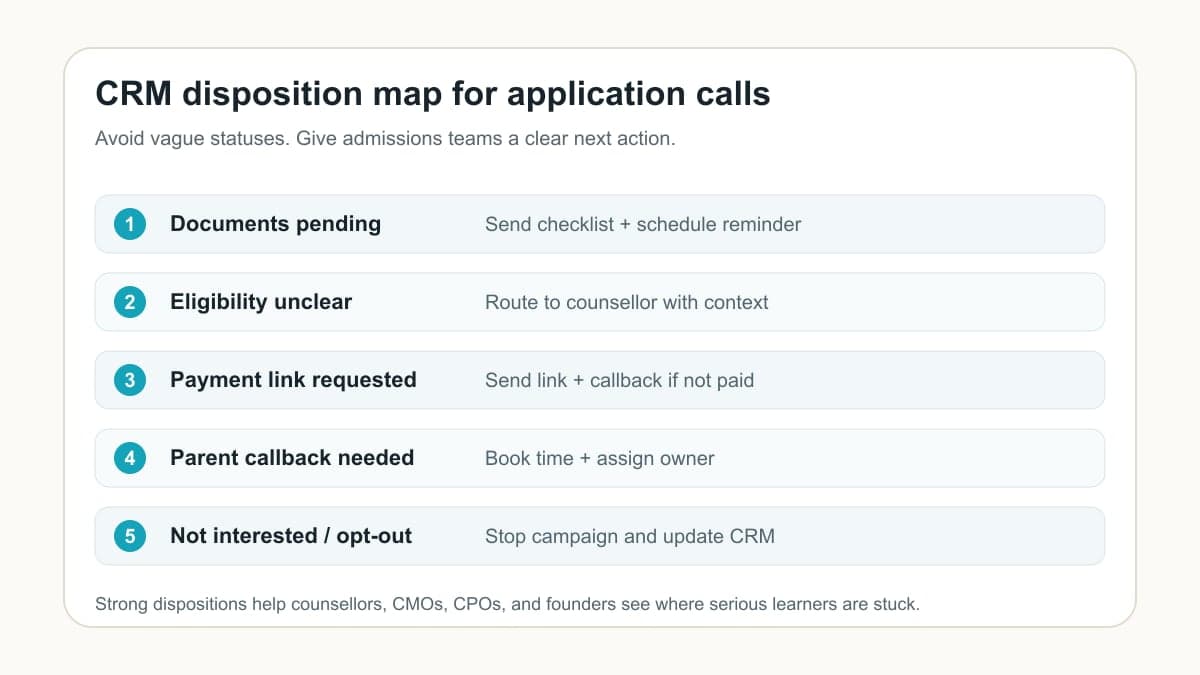1200x675 pixels.
Task: Click 'Route to counsellor with context' text
Action: click(627, 302)
